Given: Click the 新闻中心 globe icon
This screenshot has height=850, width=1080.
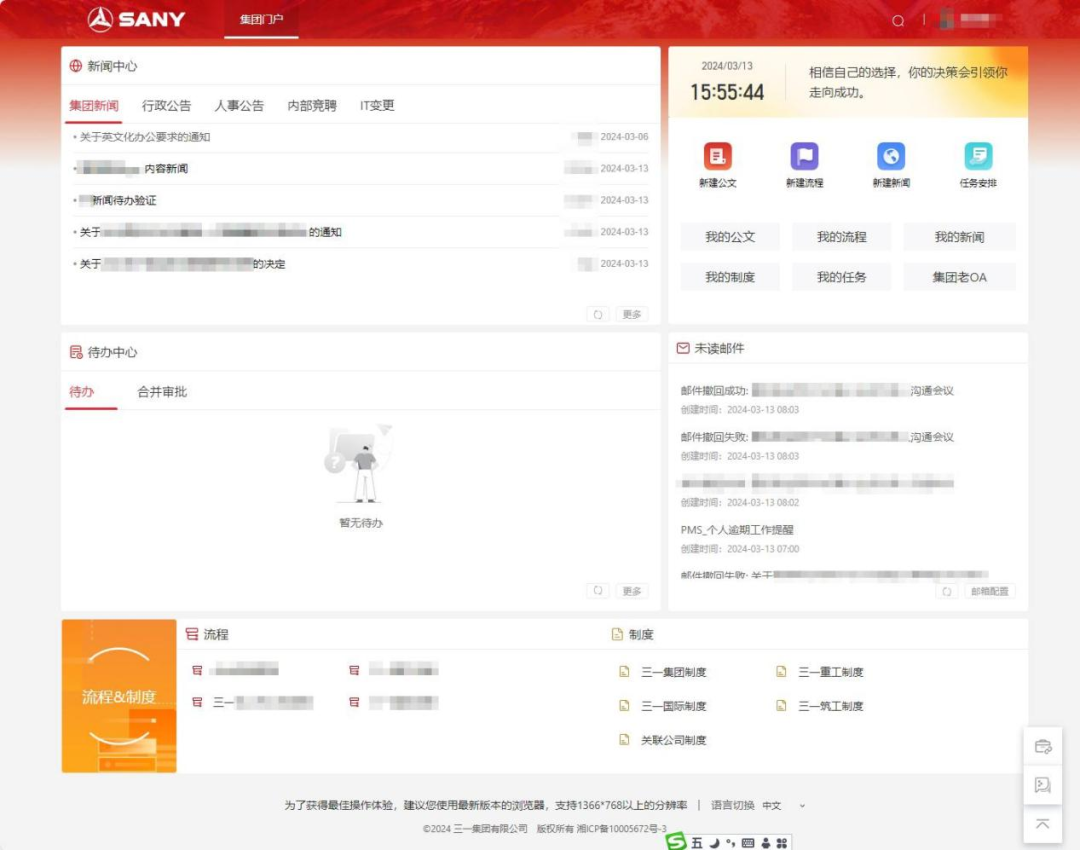Looking at the screenshot, I should (x=76, y=66).
